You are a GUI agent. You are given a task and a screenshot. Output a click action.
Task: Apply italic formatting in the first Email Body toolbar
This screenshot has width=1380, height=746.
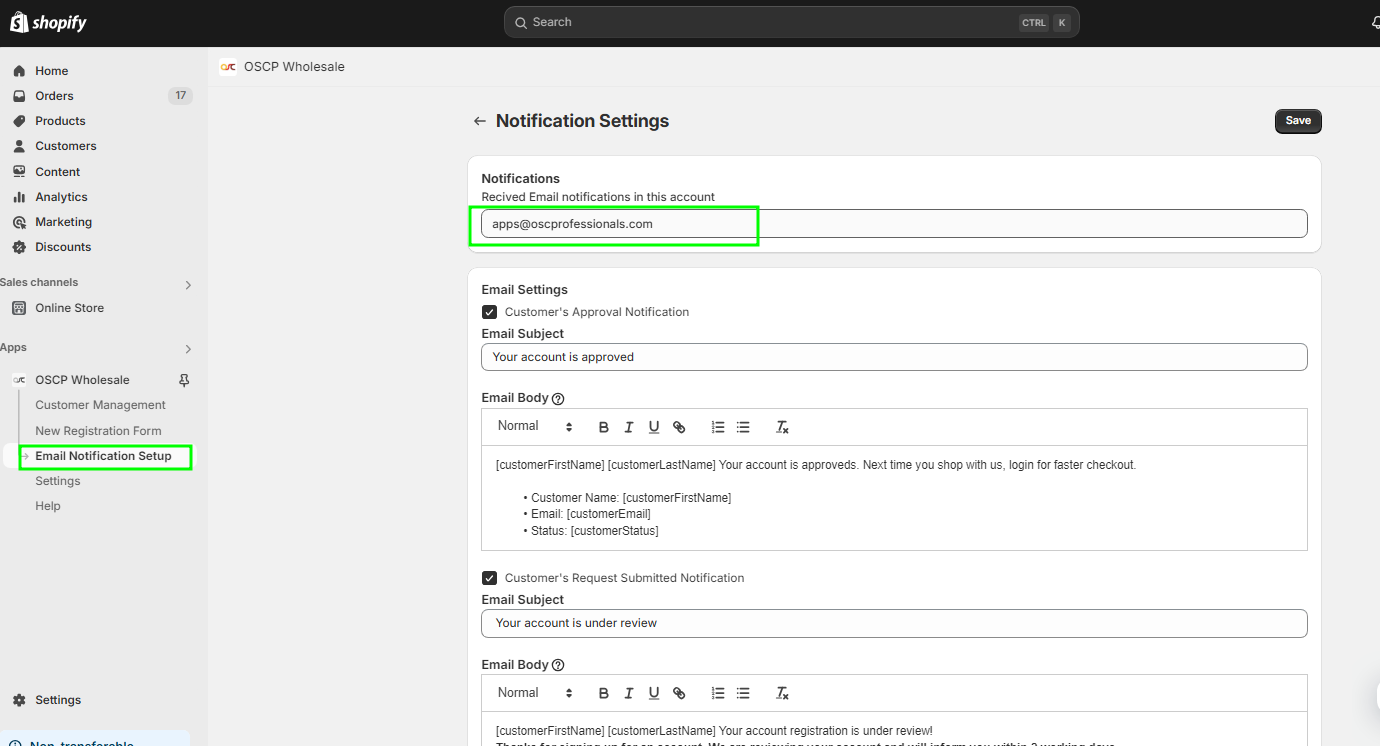(x=628, y=426)
